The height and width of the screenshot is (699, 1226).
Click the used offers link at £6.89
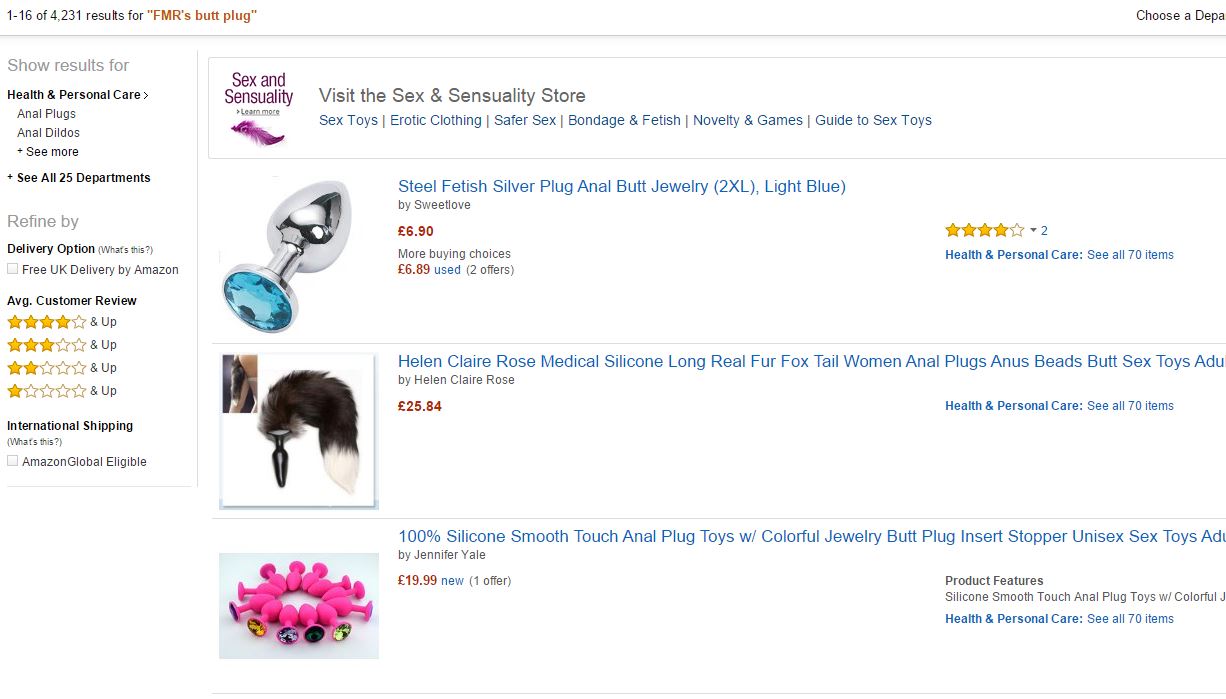click(447, 270)
